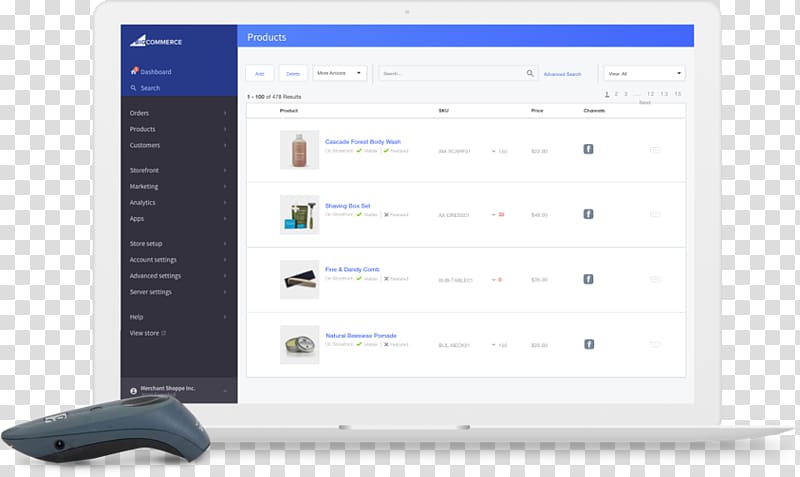Click the Channels column header
This screenshot has width=800, height=477.
coord(594,111)
